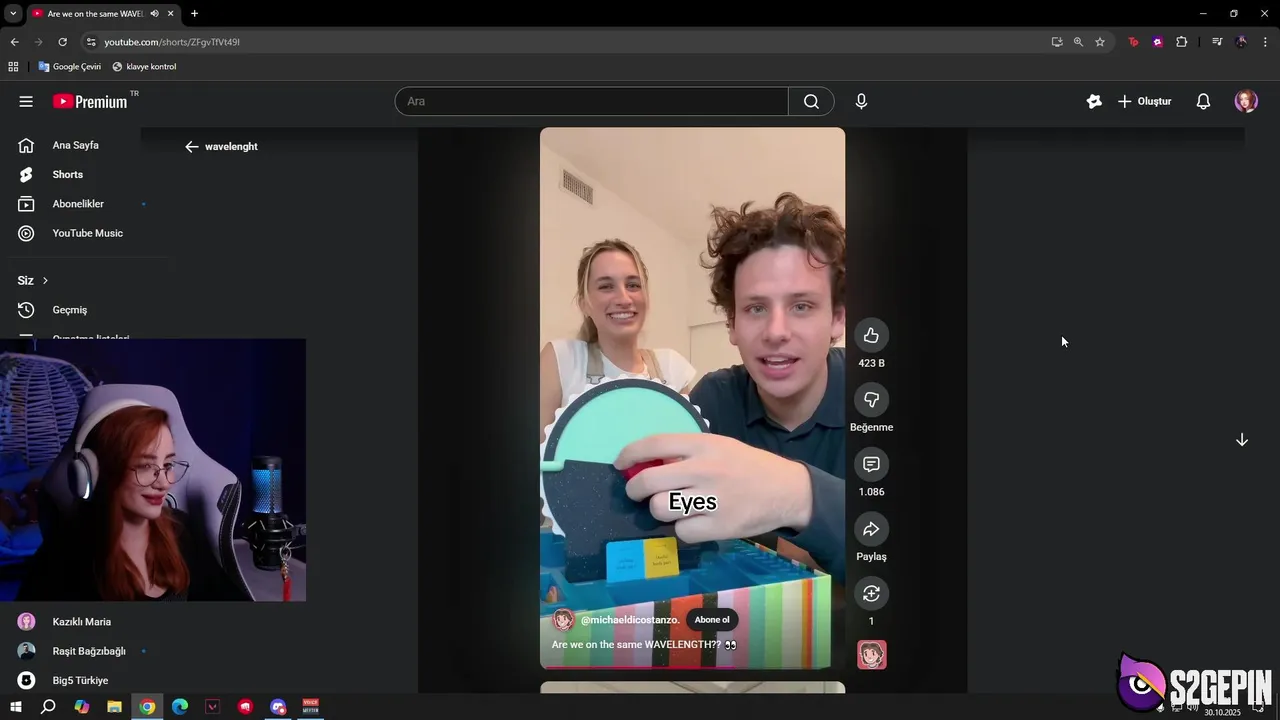Viewport: 1280px width, 720px height.
Task: Click the search magnifier button
Action: pos(811,101)
